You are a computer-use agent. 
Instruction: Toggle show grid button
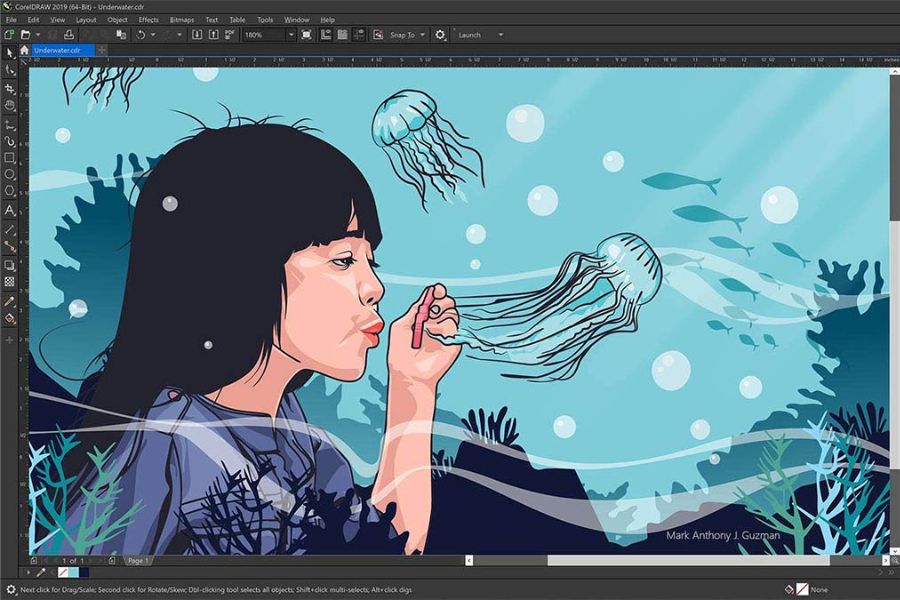click(343, 35)
